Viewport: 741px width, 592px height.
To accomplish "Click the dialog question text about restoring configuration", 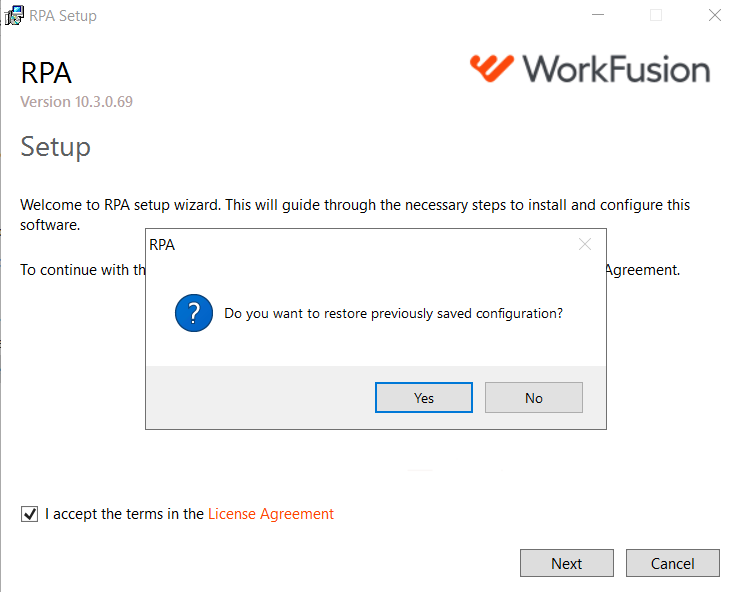I will [393, 313].
